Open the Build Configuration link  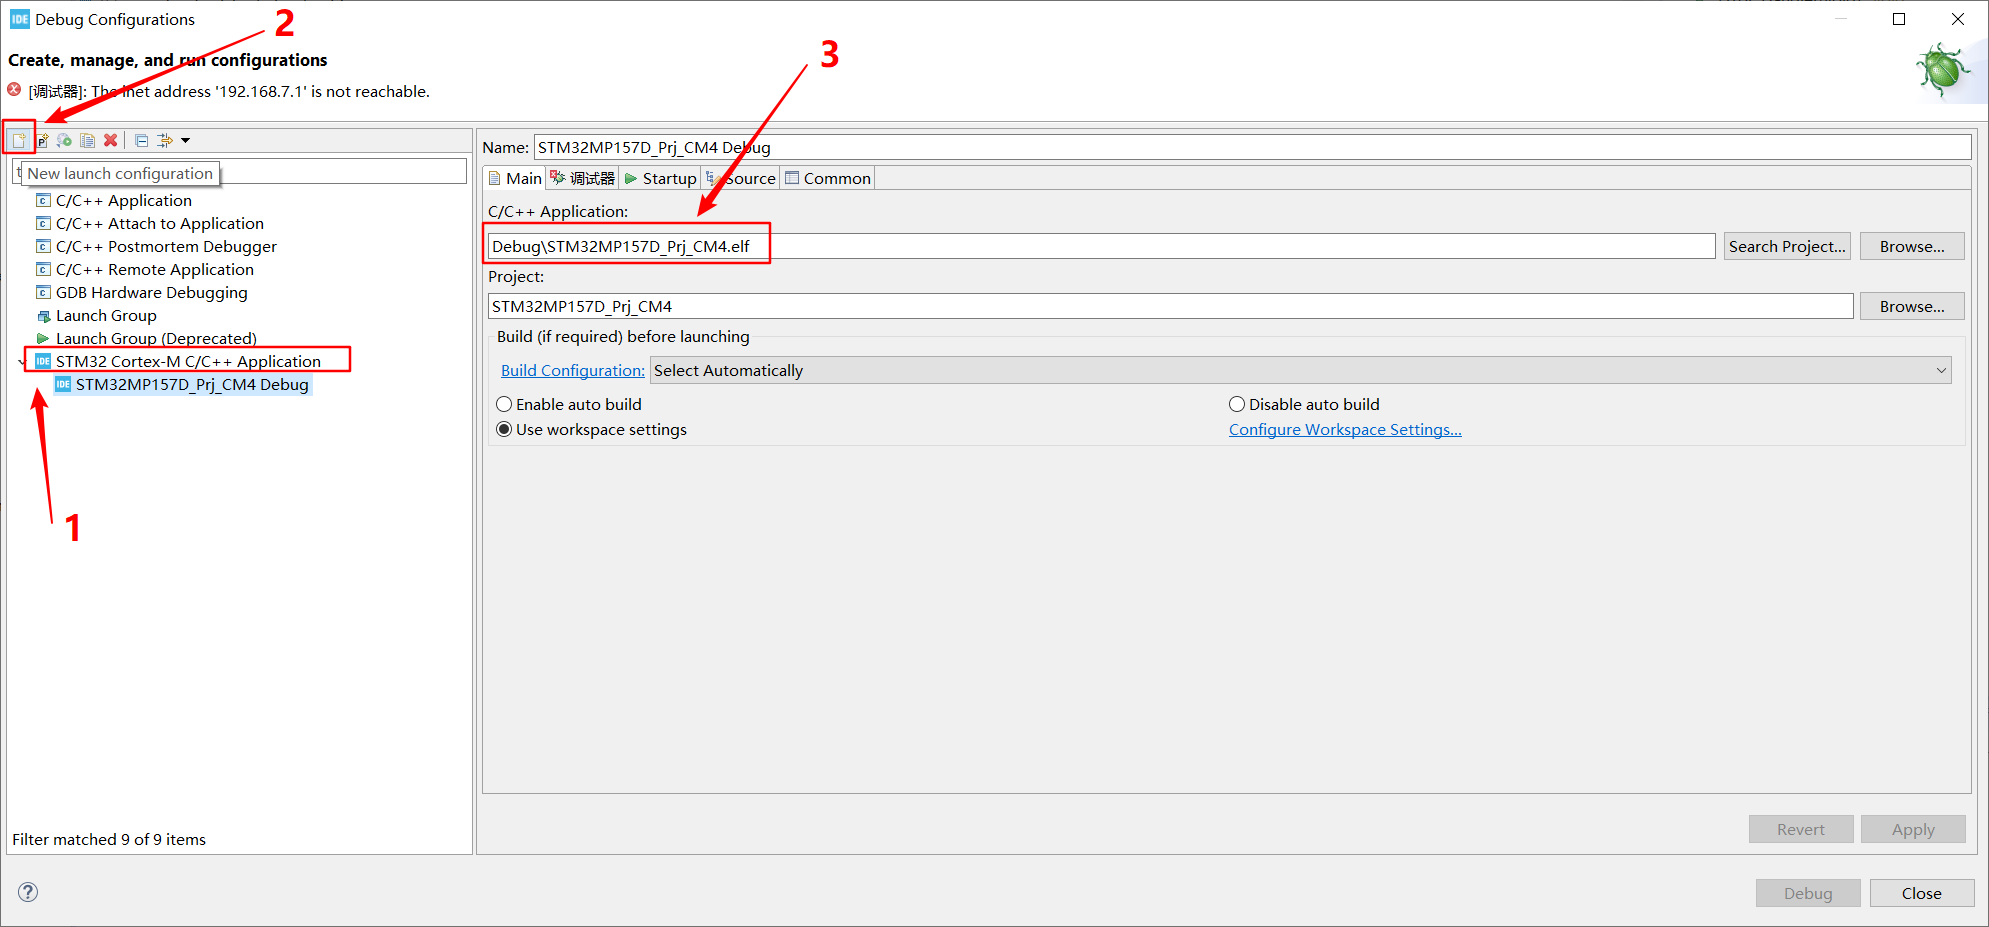point(572,370)
